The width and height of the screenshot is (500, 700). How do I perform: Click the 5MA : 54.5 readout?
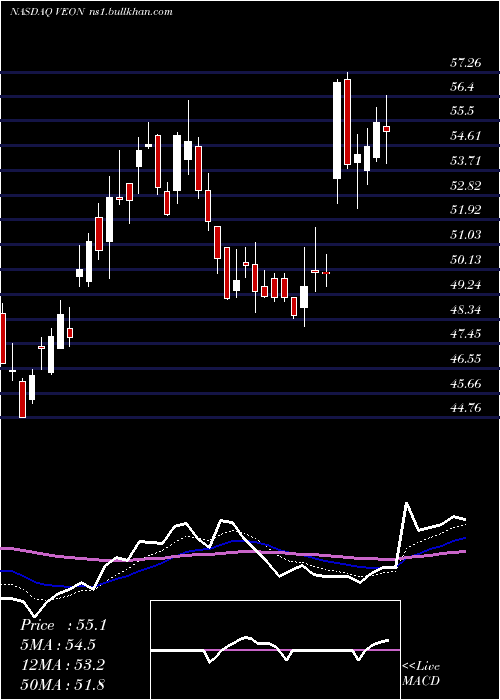click(58, 645)
